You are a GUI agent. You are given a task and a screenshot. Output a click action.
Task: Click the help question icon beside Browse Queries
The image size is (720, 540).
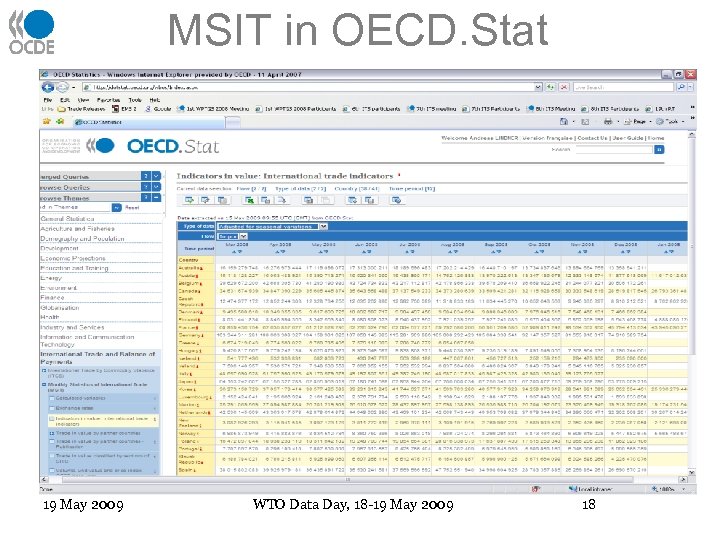(x=146, y=187)
